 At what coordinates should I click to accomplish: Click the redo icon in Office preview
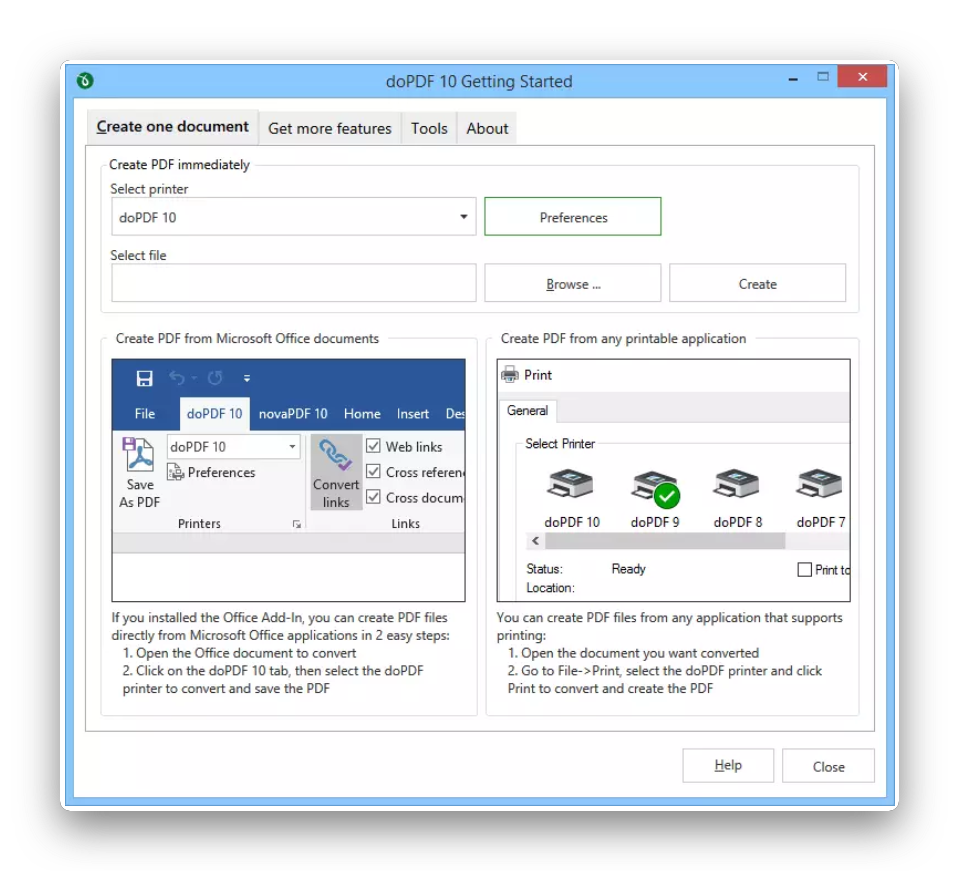215,379
